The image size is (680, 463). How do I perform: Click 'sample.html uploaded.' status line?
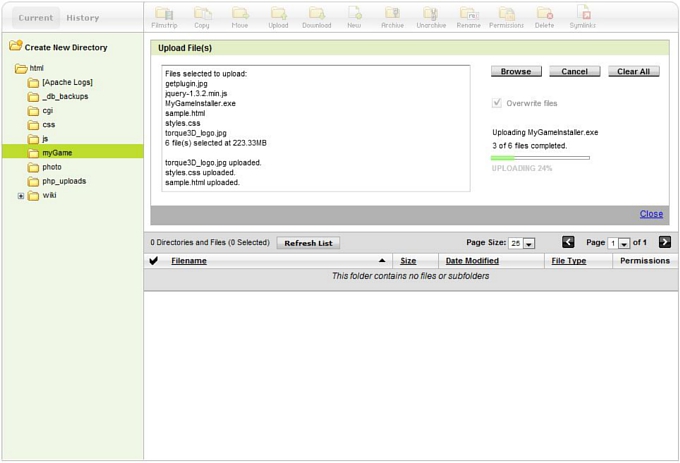(x=202, y=183)
